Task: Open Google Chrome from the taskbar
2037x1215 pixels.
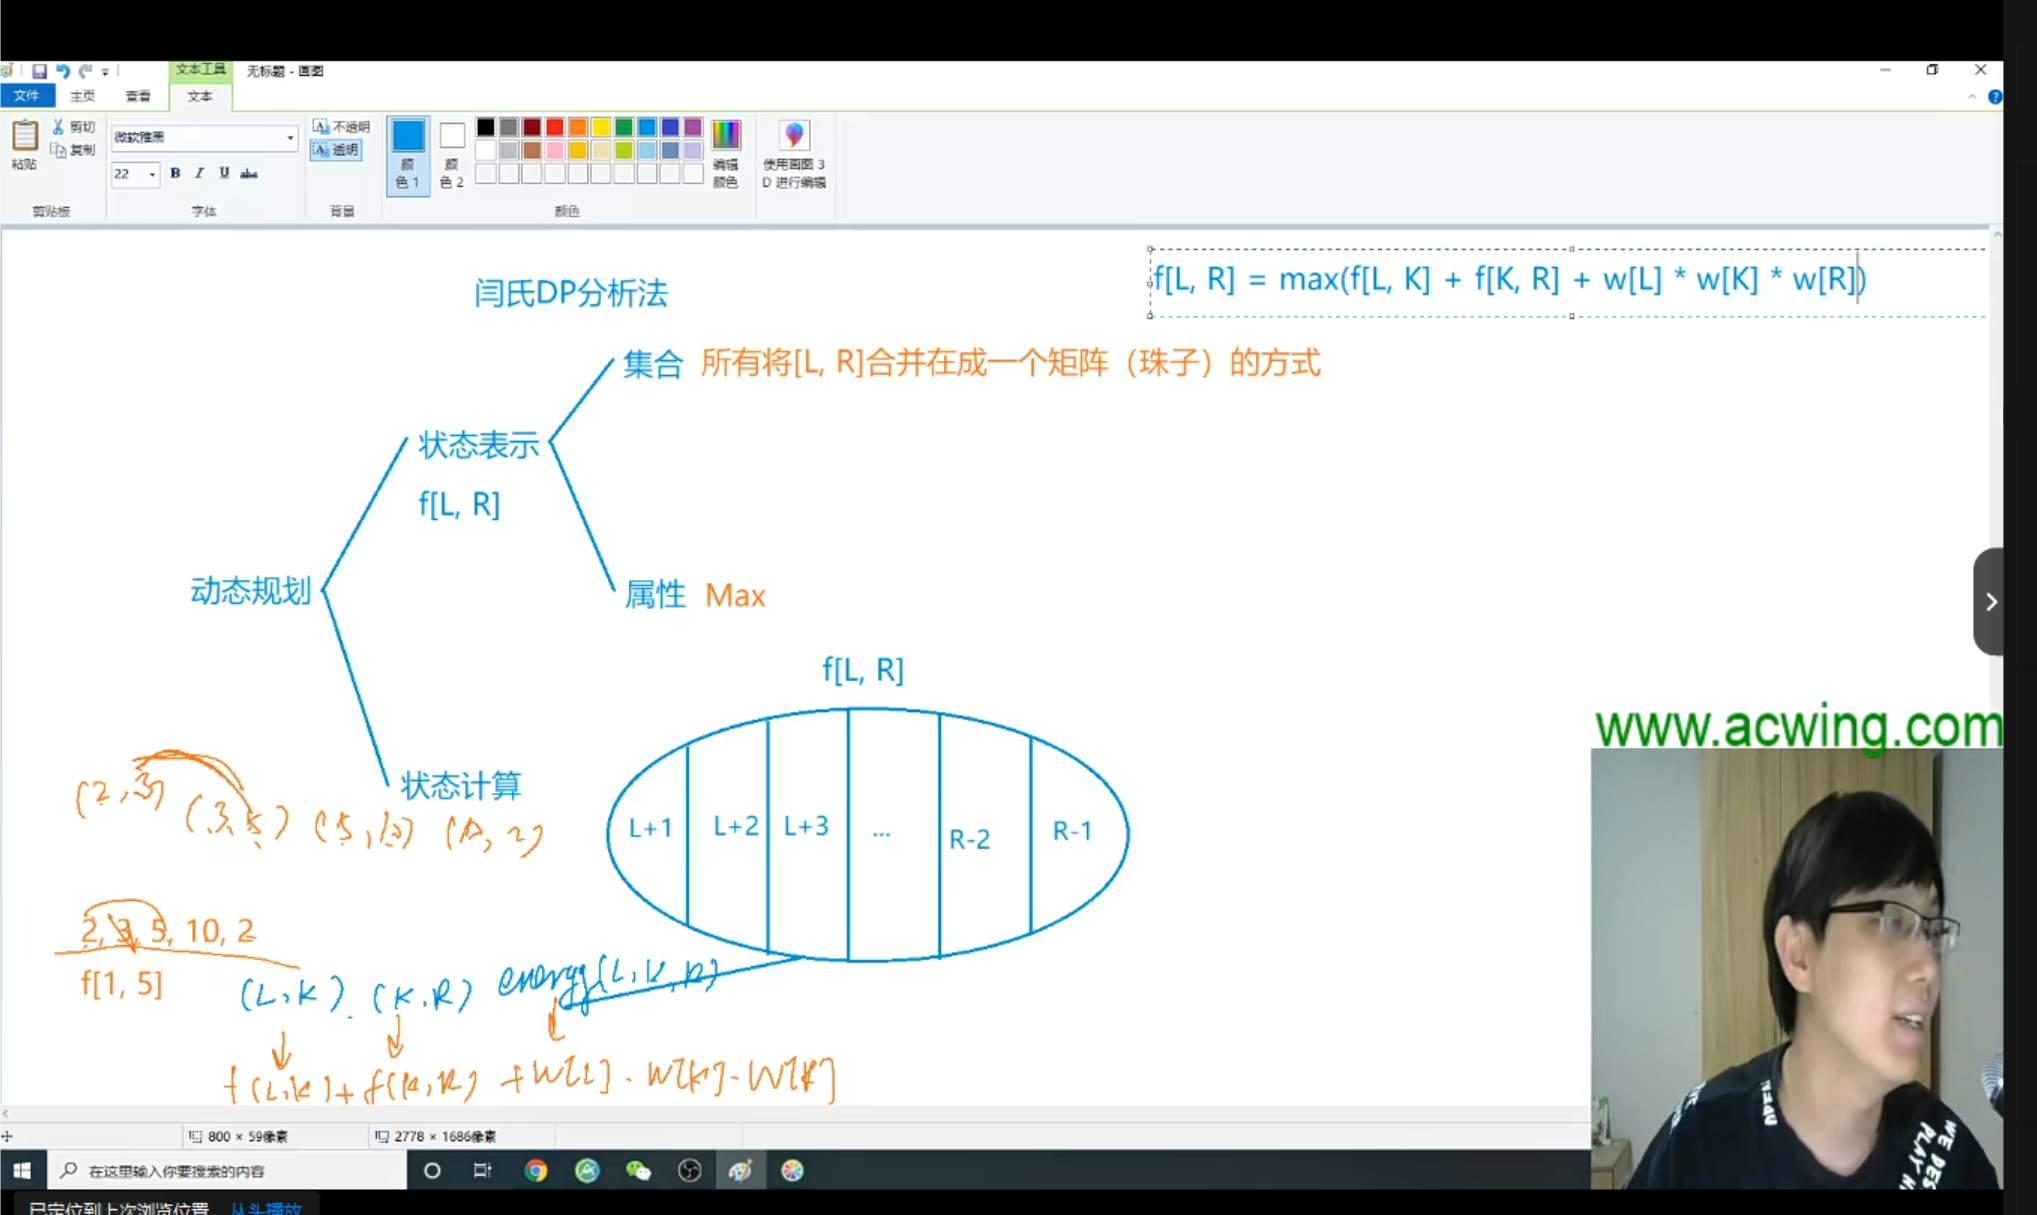Action: pyautogui.click(x=536, y=1170)
